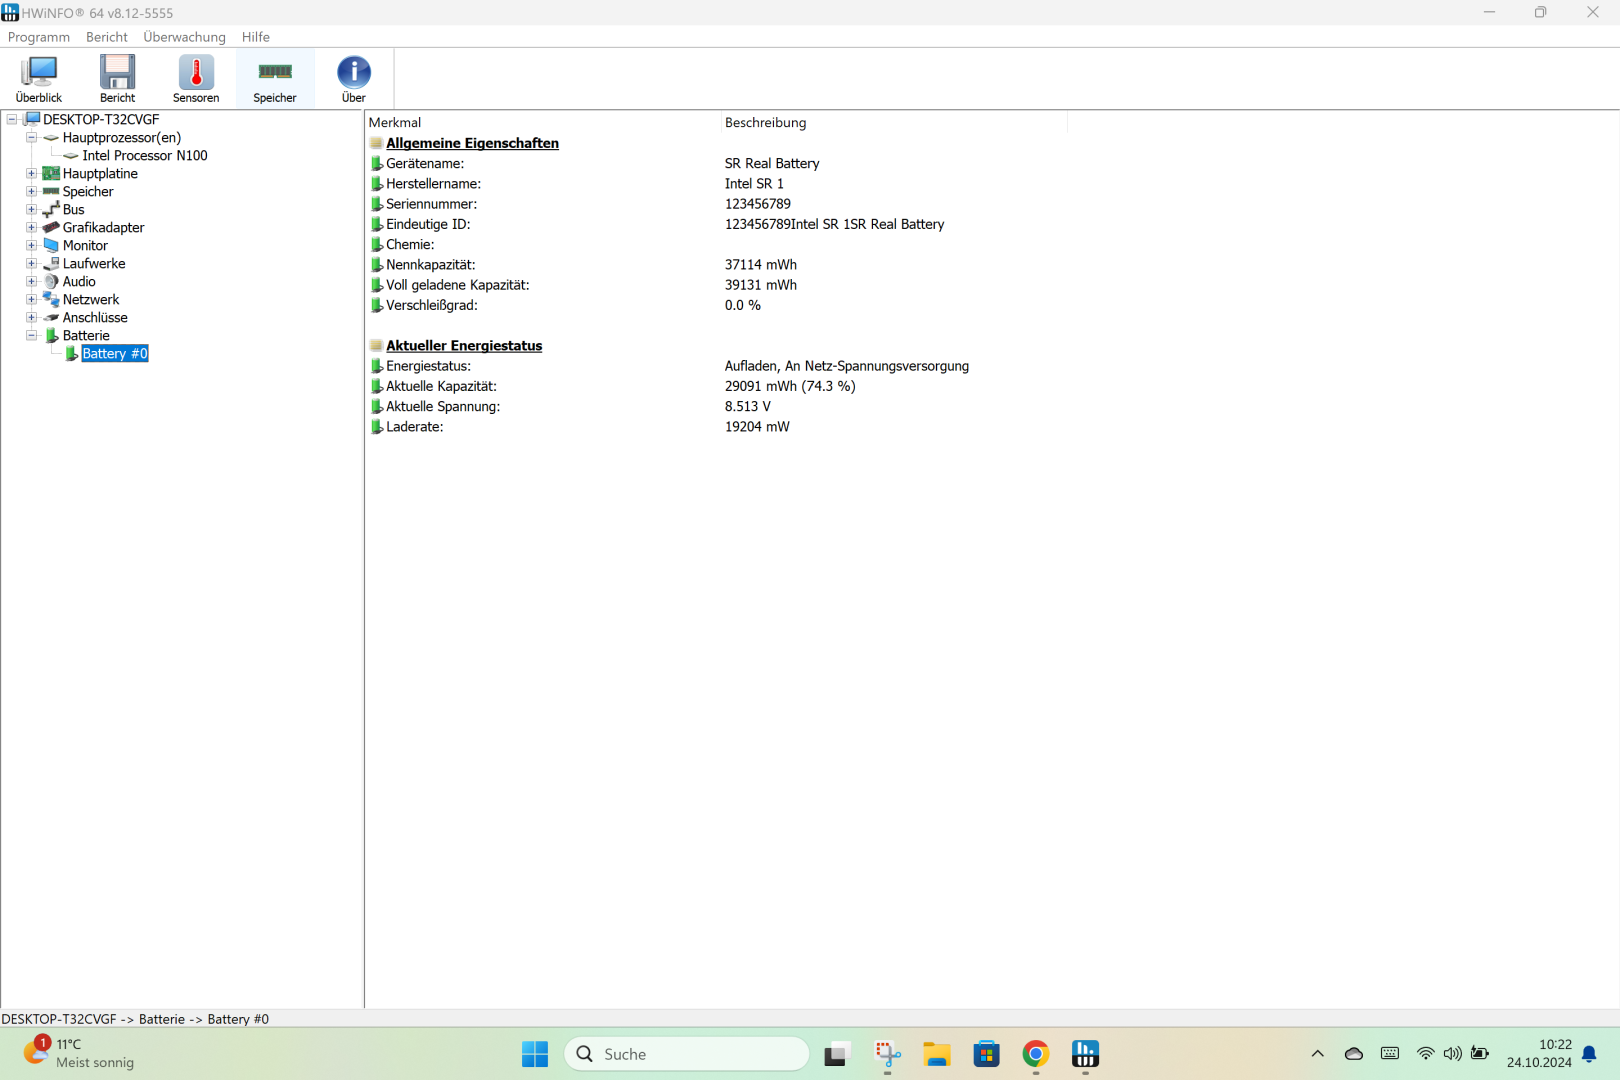This screenshot has width=1620, height=1080.
Task: Select Laufwerke tree item
Action: coord(94,263)
